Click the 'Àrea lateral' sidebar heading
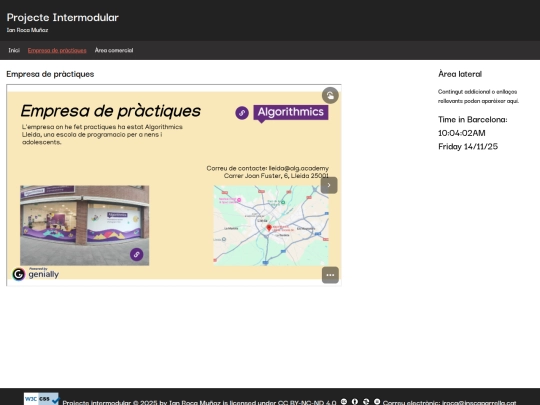 pos(460,74)
